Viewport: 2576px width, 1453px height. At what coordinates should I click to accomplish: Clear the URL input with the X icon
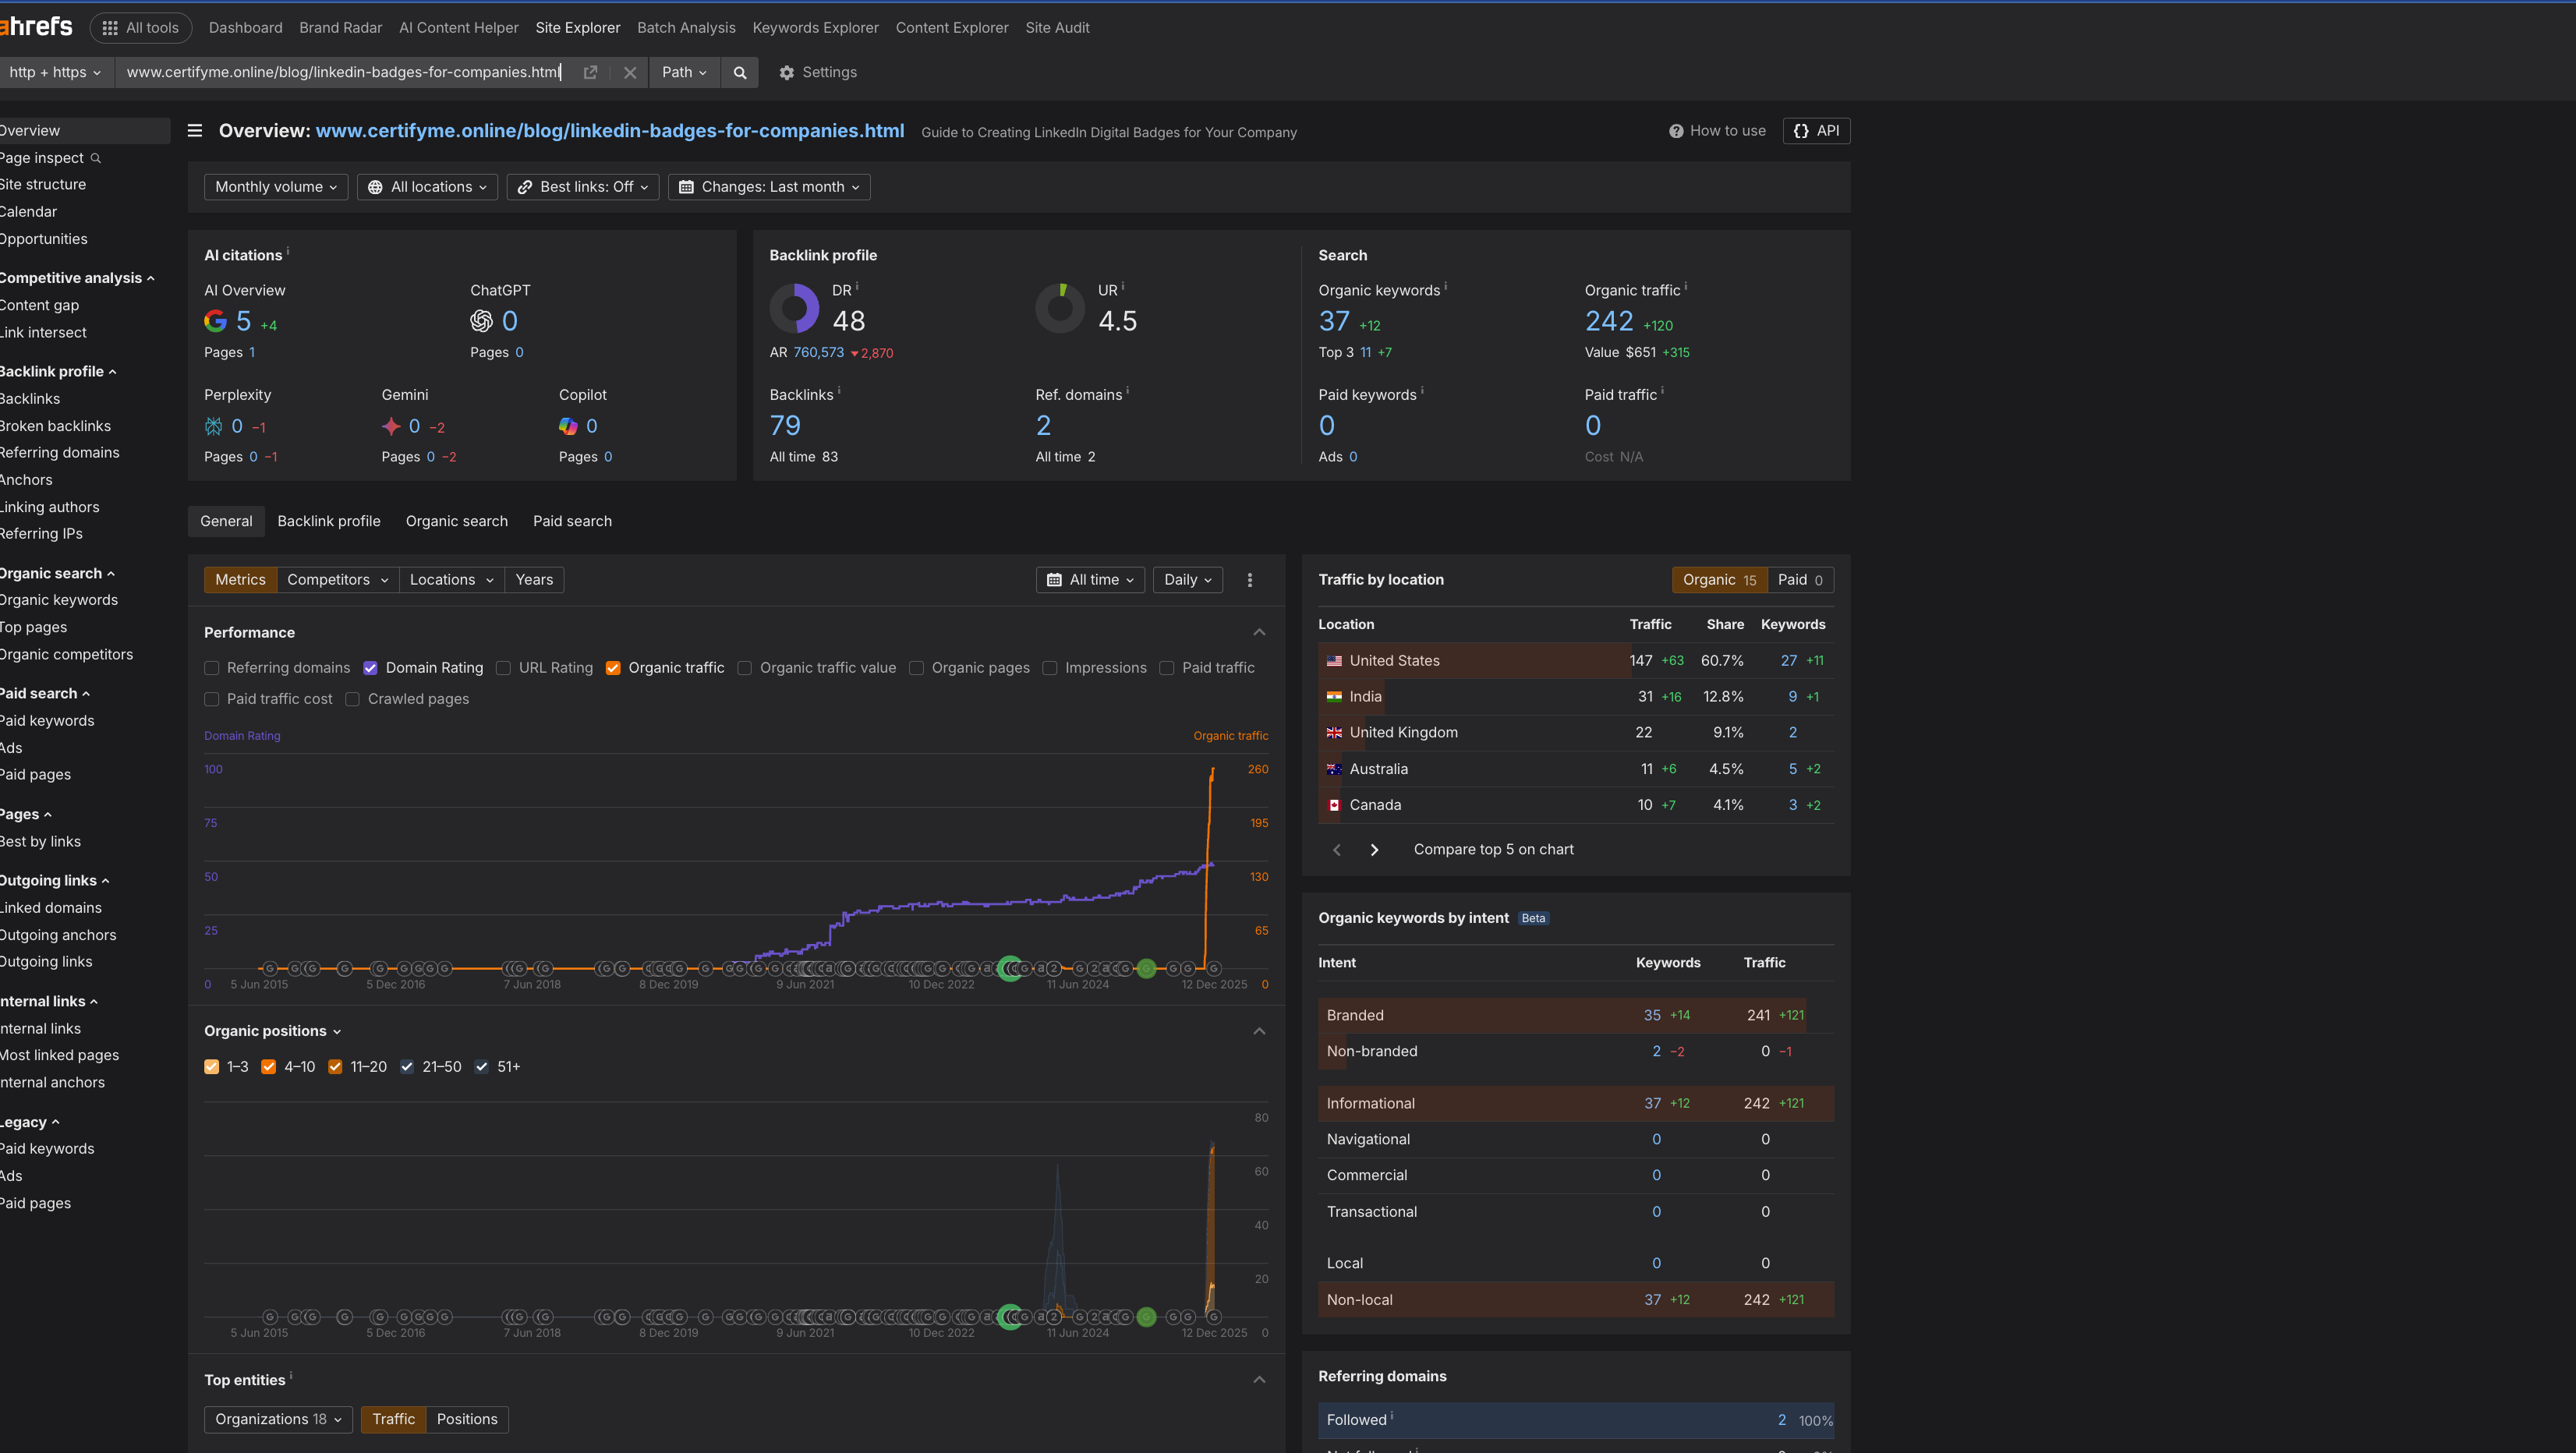[630, 72]
